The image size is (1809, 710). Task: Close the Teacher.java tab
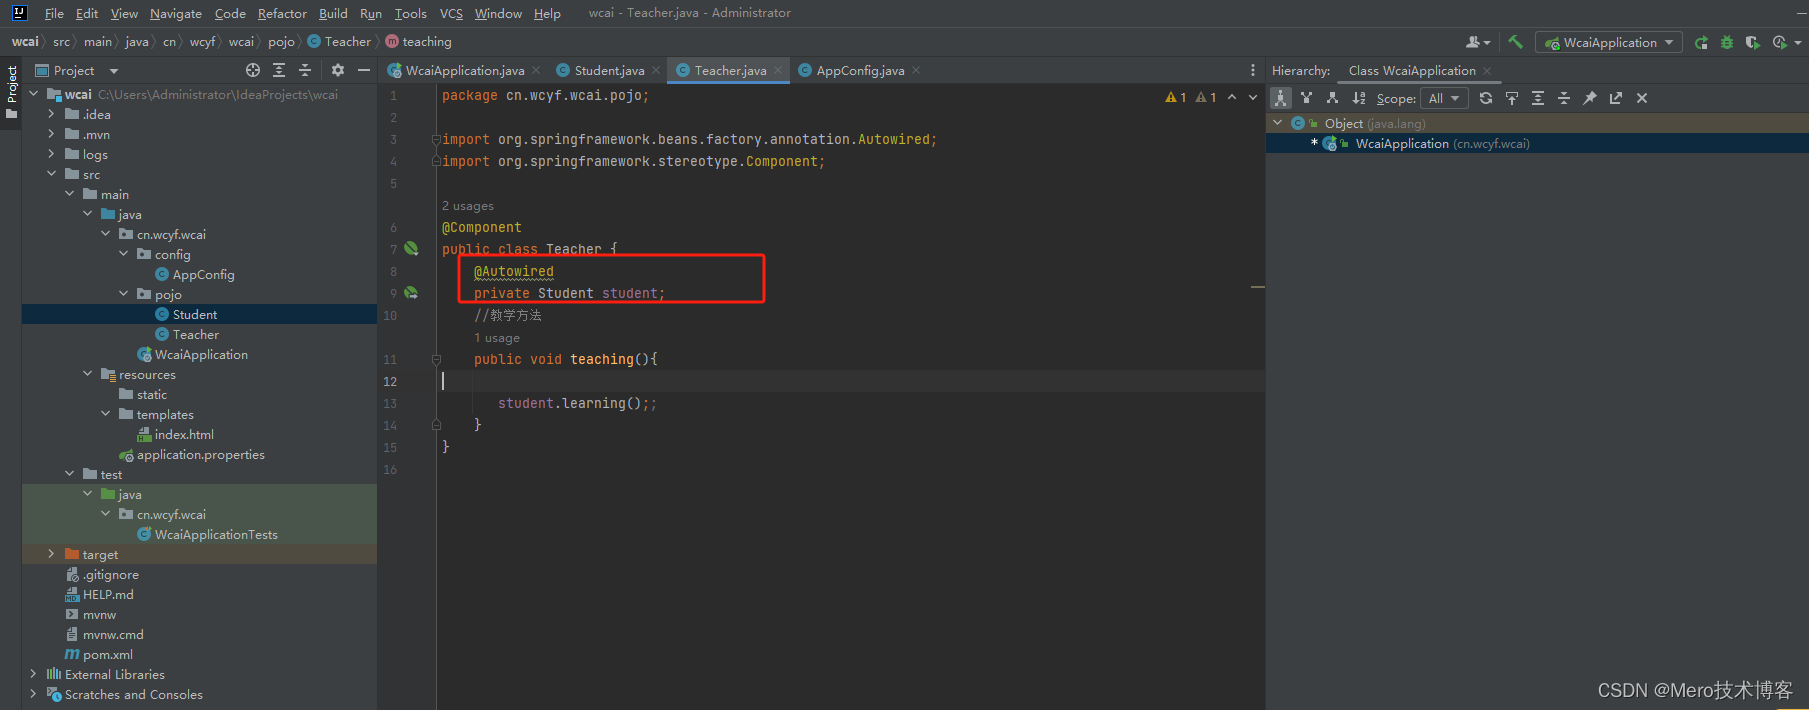coord(778,70)
